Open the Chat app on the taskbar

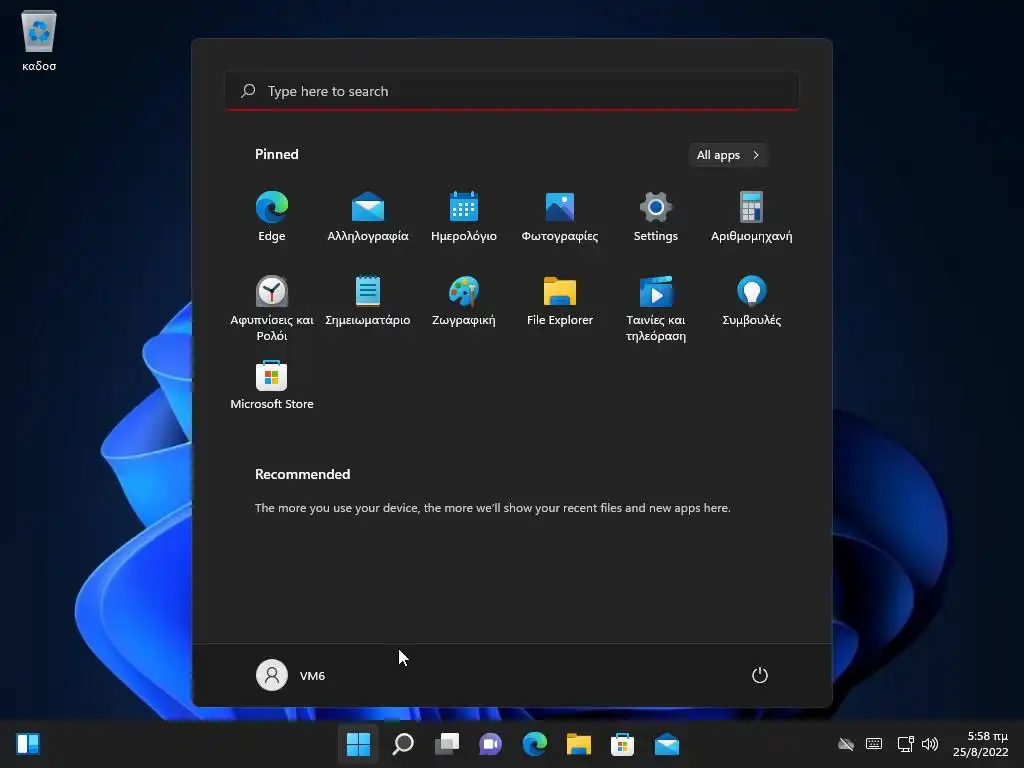(x=490, y=744)
